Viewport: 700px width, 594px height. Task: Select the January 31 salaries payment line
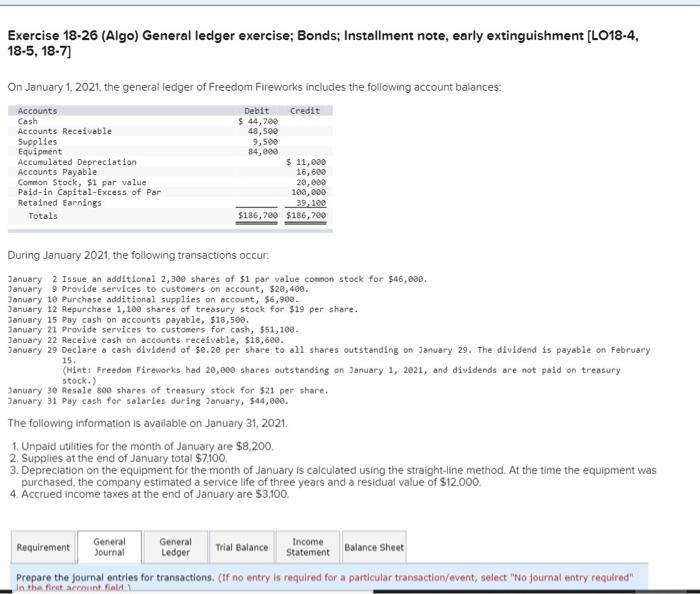tap(148, 401)
